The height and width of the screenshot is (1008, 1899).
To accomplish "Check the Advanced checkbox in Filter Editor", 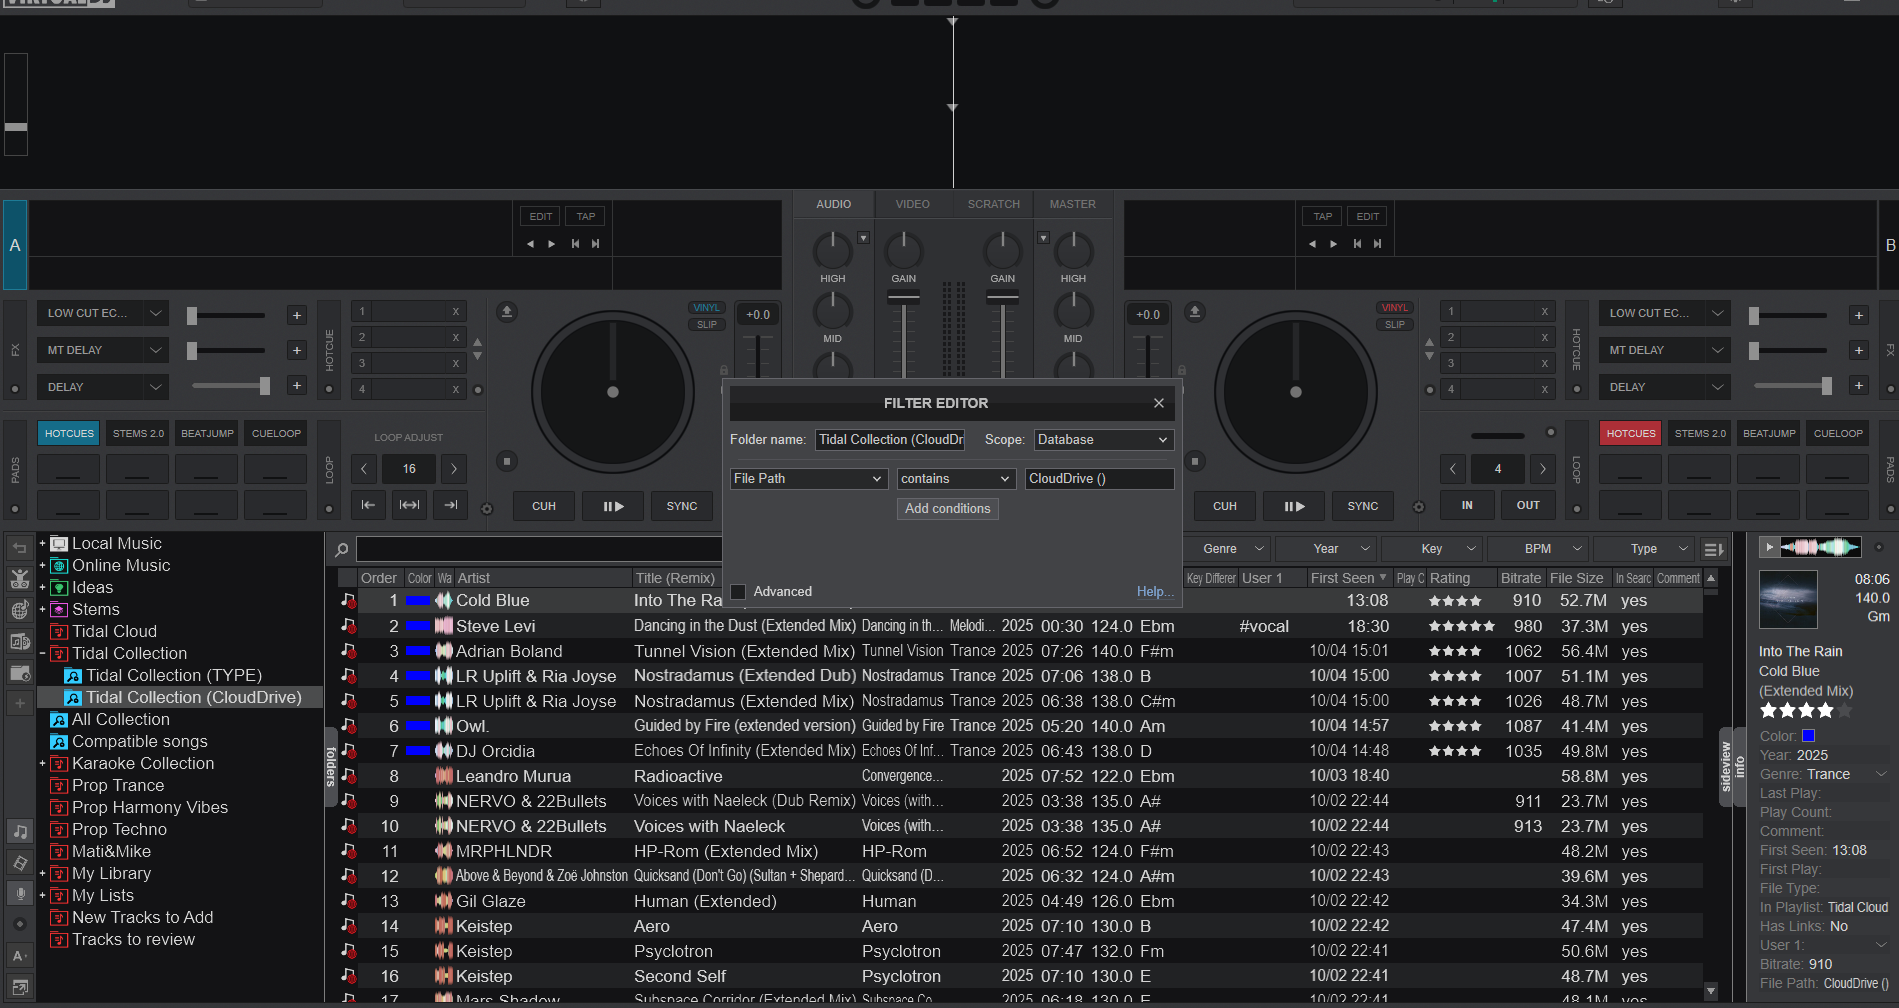I will pos(738,591).
